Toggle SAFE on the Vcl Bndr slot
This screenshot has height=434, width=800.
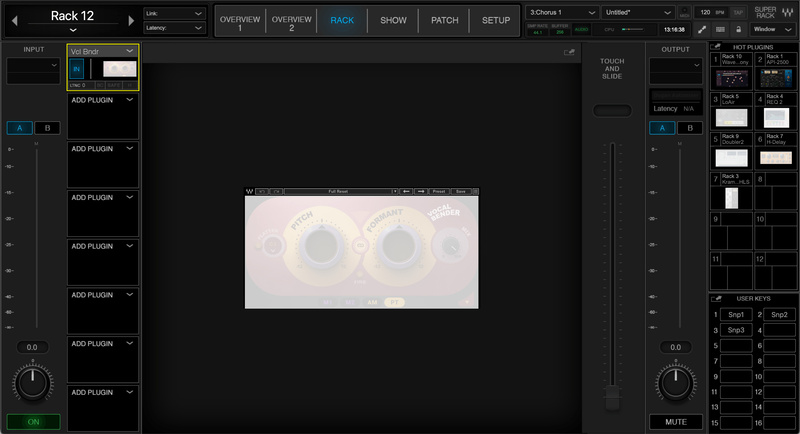point(114,85)
